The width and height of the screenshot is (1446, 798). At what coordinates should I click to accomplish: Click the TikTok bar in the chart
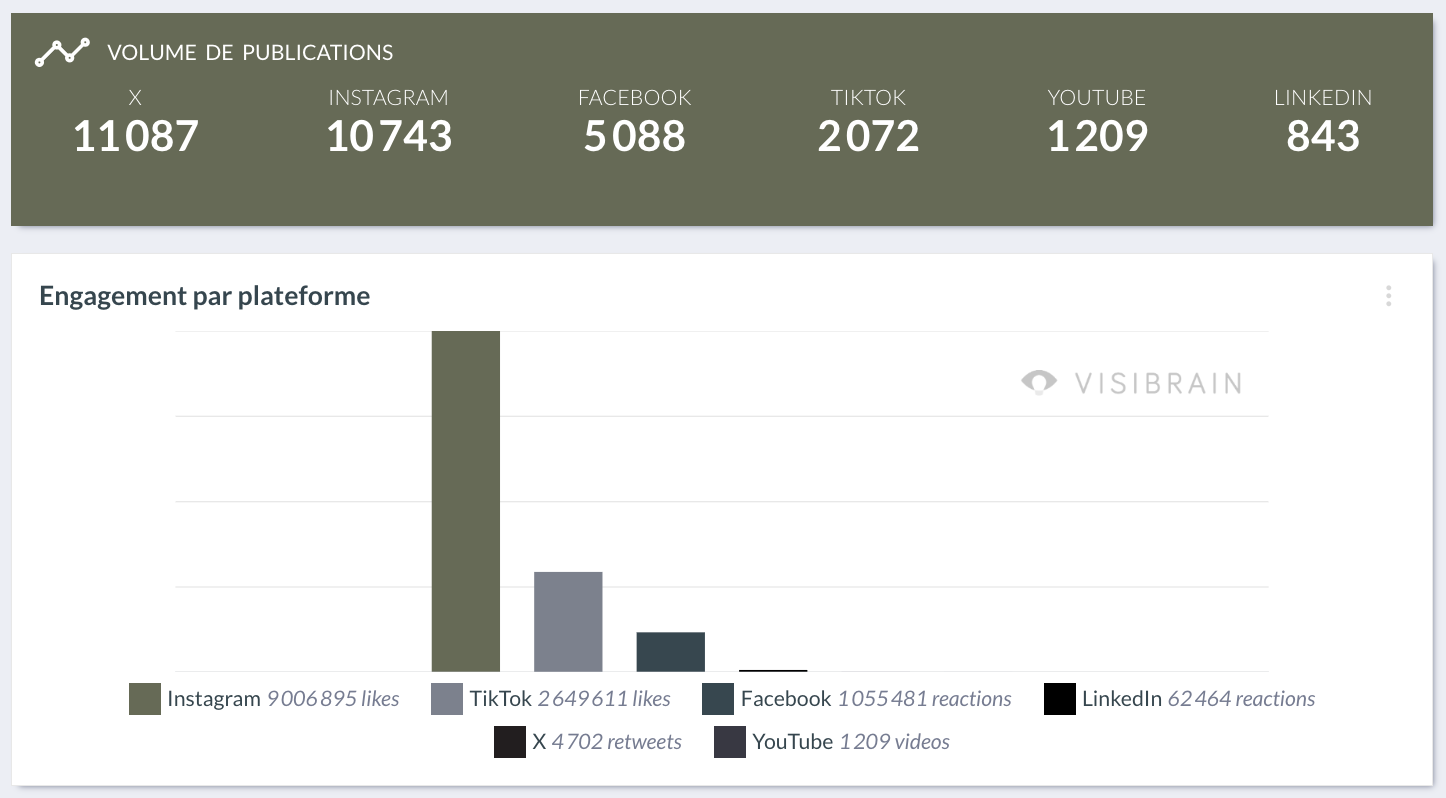[x=568, y=621]
